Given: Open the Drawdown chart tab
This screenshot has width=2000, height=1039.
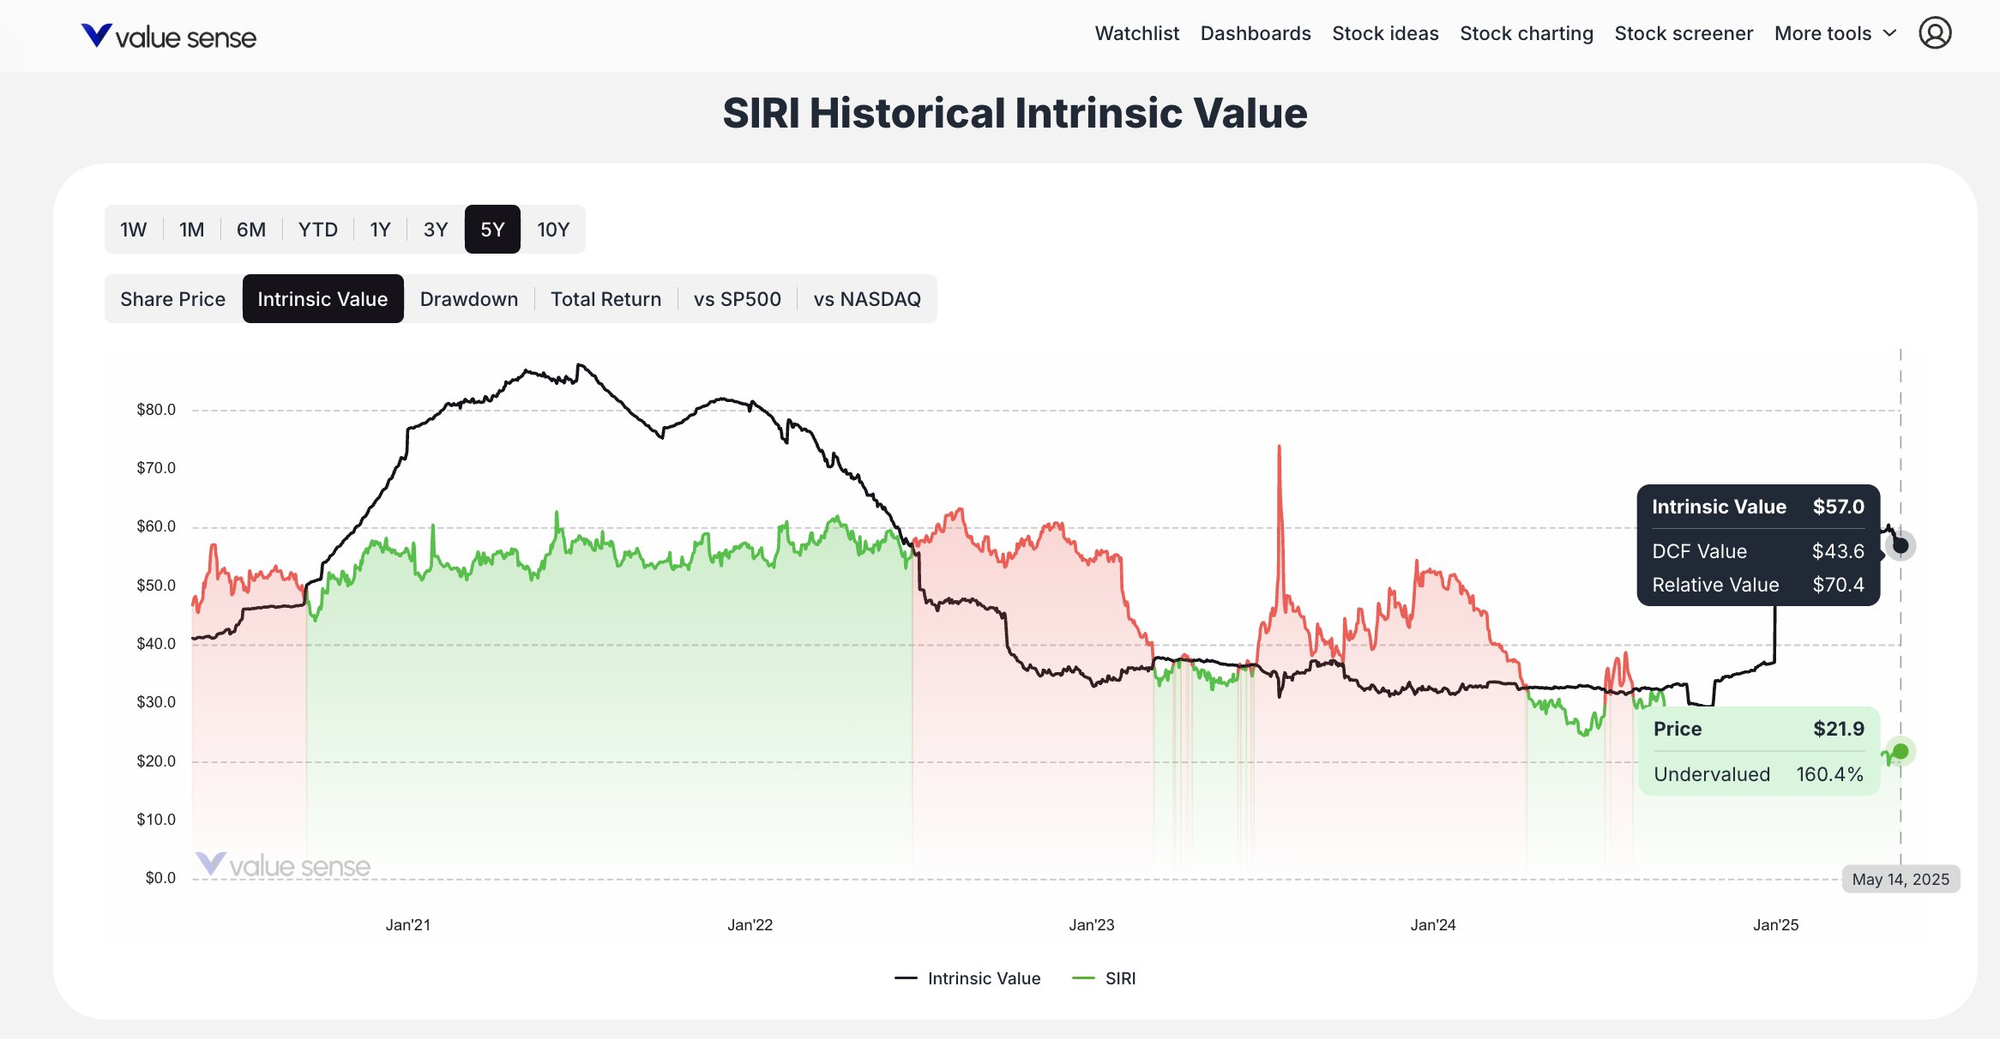Looking at the screenshot, I should click(x=469, y=298).
